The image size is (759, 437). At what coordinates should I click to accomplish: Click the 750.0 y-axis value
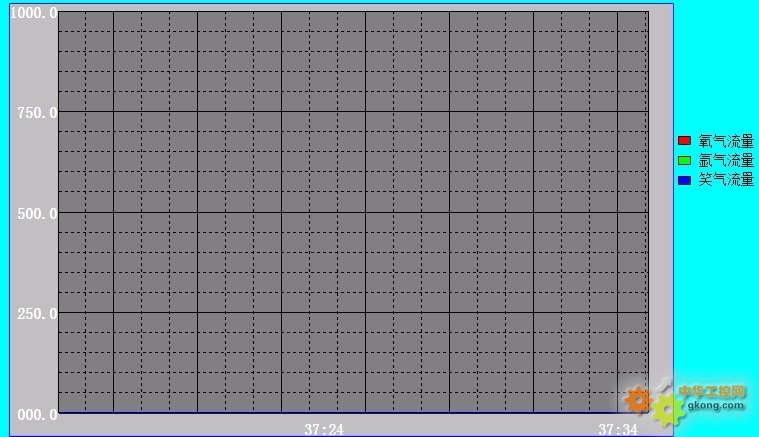pos(37,113)
